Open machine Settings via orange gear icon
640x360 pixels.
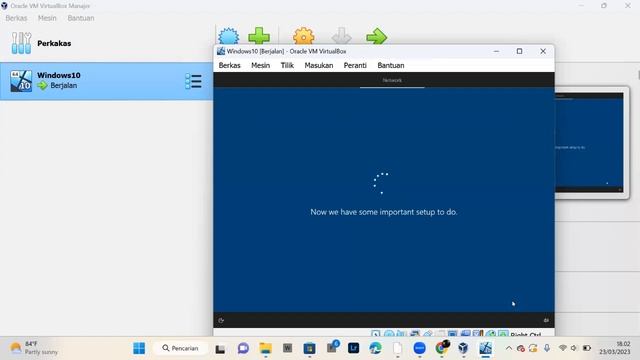point(304,36)
